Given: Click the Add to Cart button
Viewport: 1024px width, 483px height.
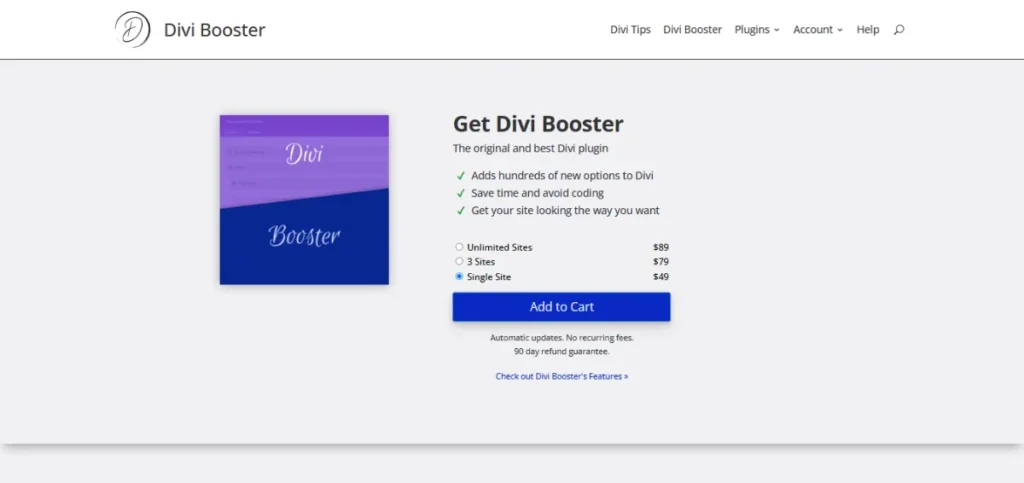Looking at the screenshot, I should click(562, 307).
